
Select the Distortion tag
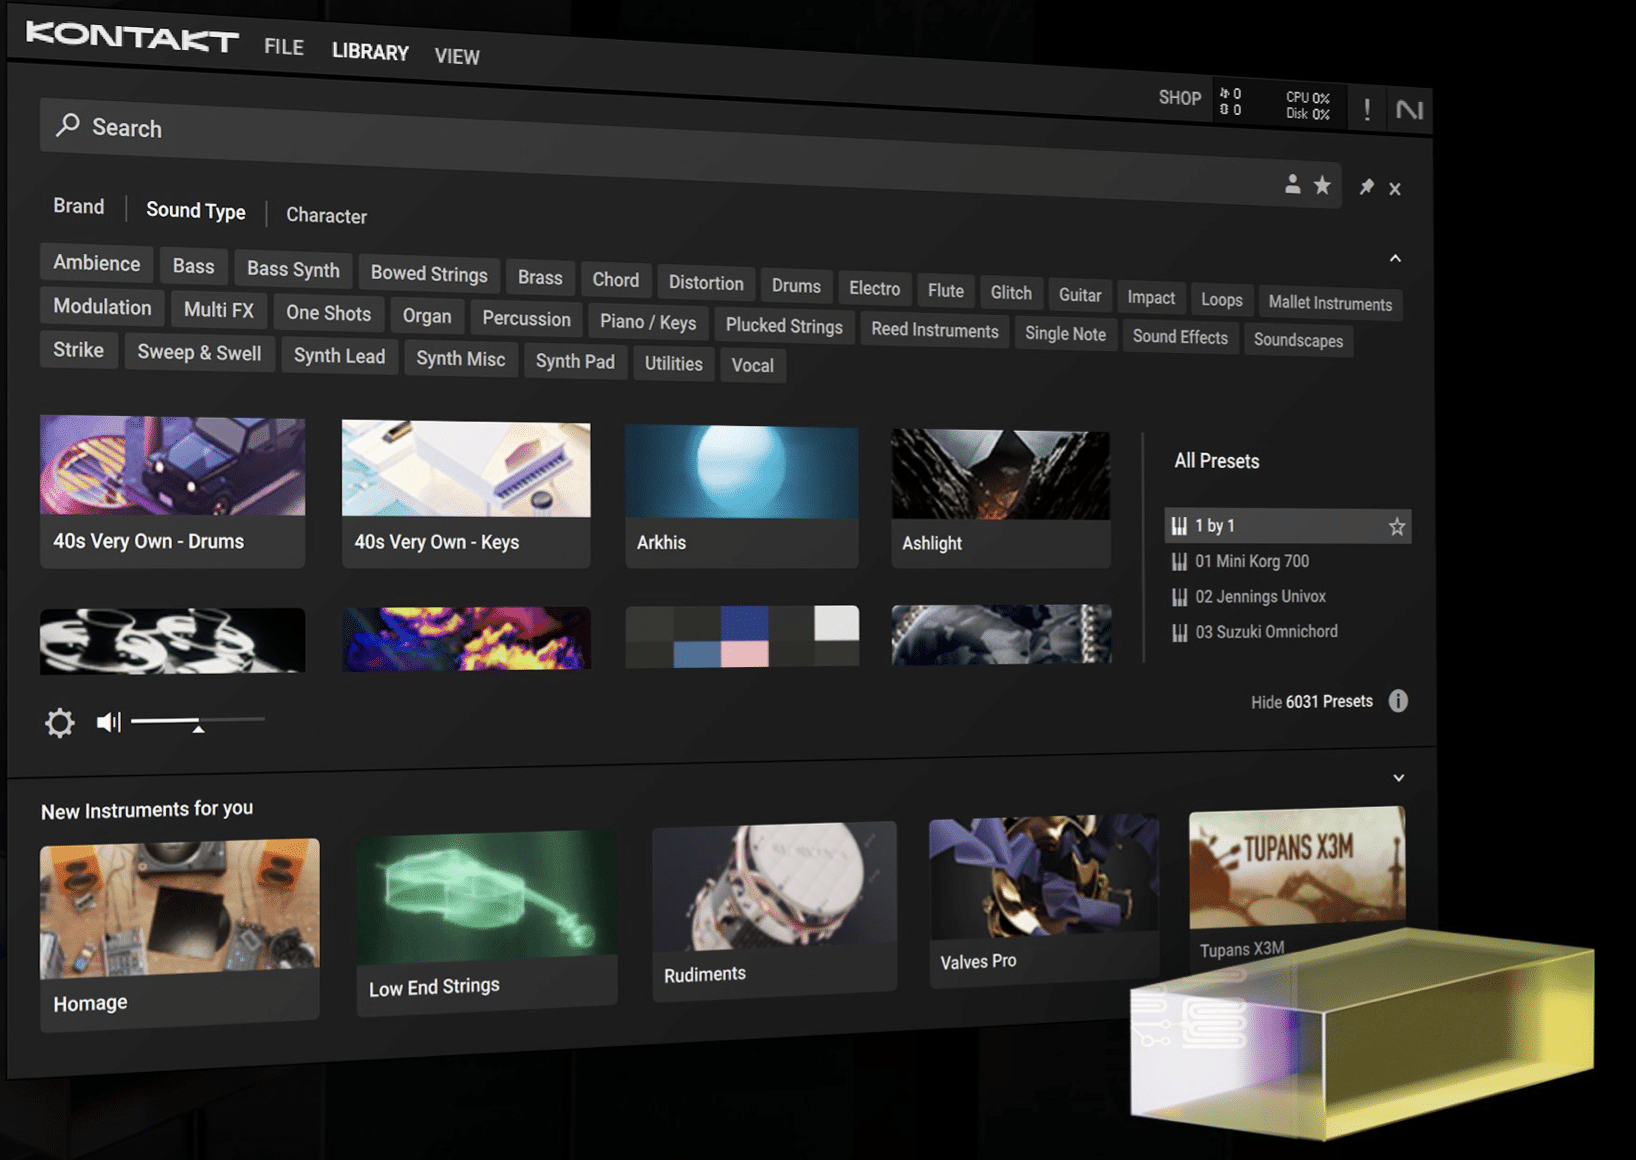coord(706,283)
